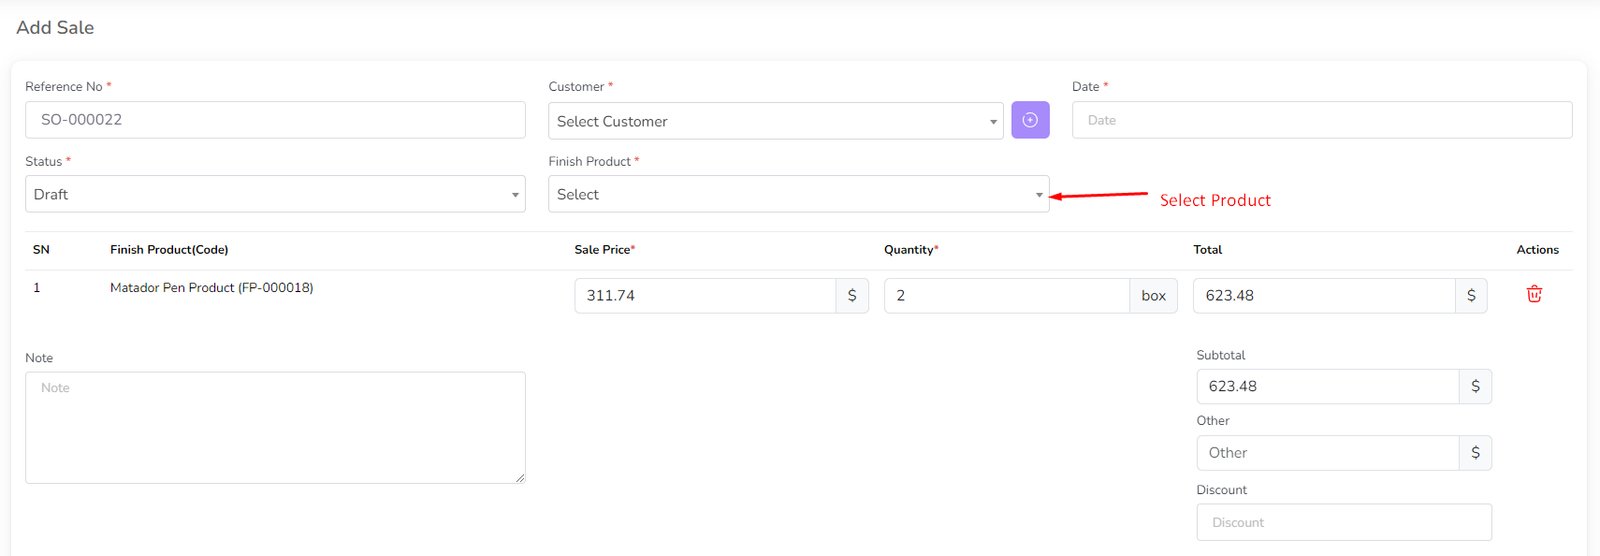The width and height of the screenshot is (1600, 556).
Task: Click the Note textarea resize handle
Action: point(520,478)
